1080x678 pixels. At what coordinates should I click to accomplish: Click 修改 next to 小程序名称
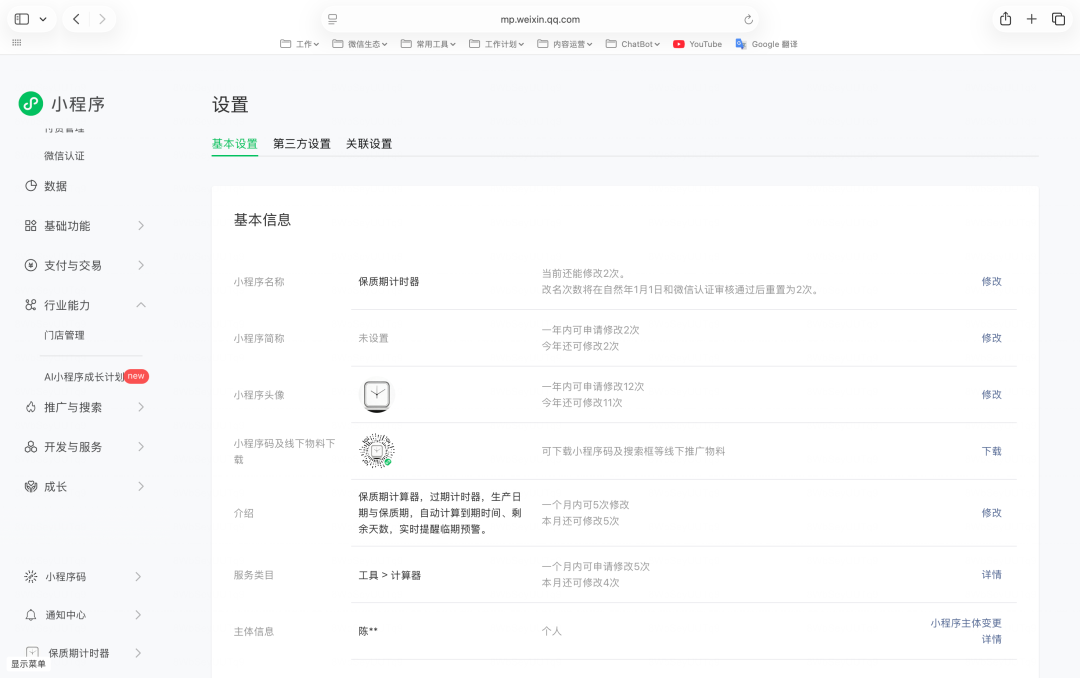(x=991, y=281)
